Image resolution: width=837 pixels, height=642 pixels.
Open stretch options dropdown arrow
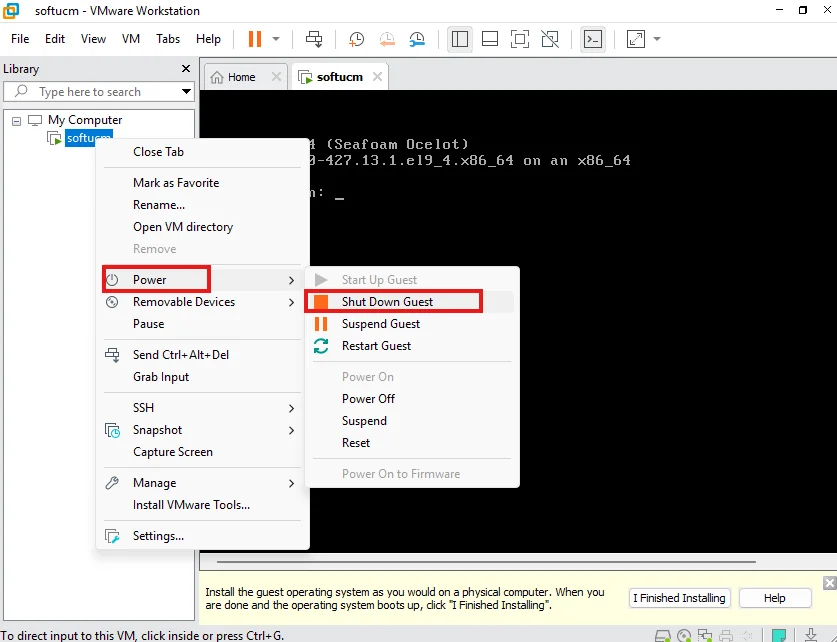click(657, 39)
